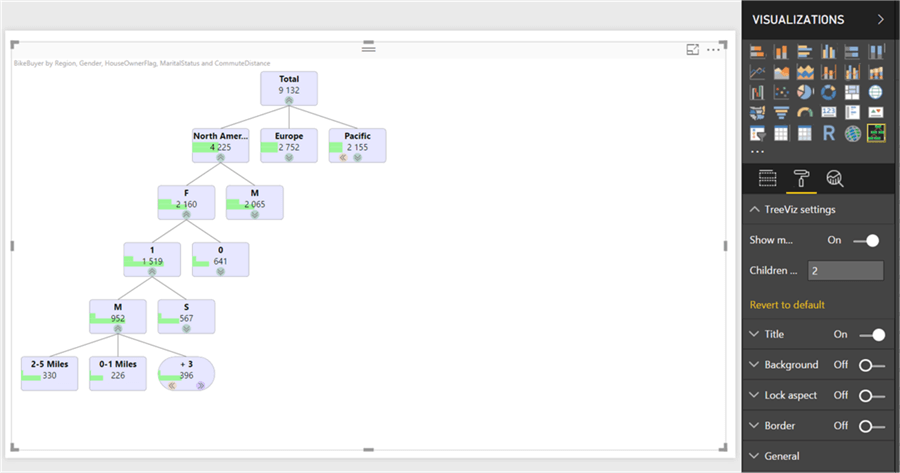900x473 pixels.
Task: Expand the Lock aspect section chevron
Action: 754,395
